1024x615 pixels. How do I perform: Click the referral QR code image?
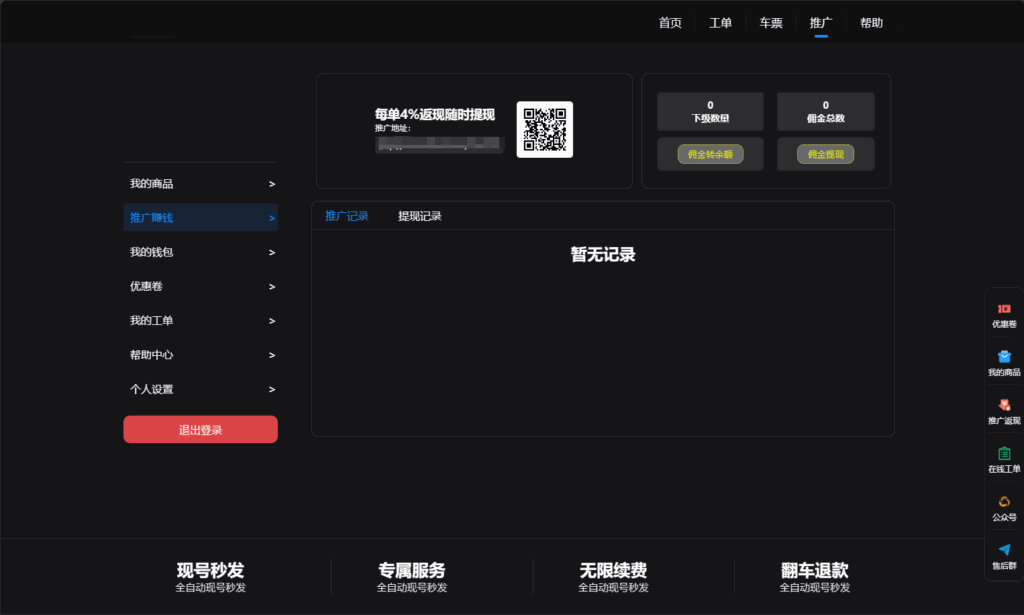tap(544, 130)
